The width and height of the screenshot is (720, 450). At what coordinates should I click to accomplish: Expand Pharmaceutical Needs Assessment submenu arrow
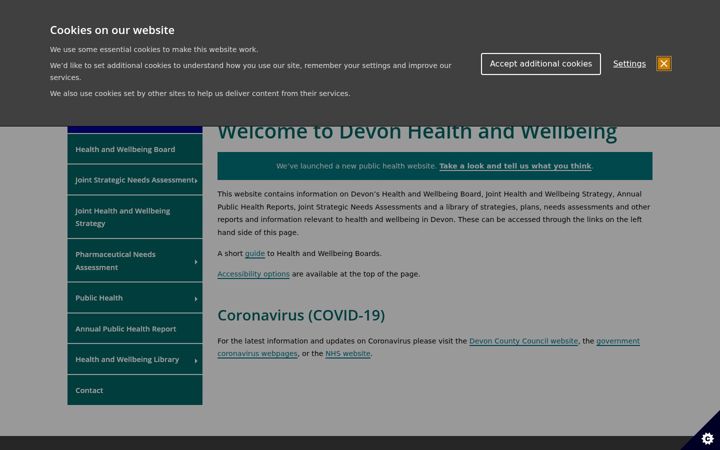[196, 262]
